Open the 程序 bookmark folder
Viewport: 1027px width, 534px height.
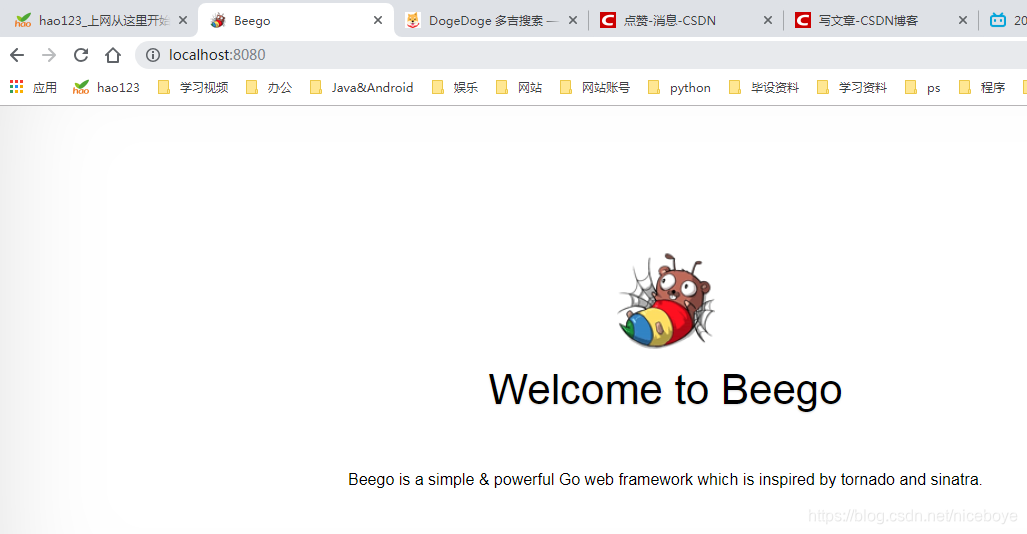tap(981, 87)
